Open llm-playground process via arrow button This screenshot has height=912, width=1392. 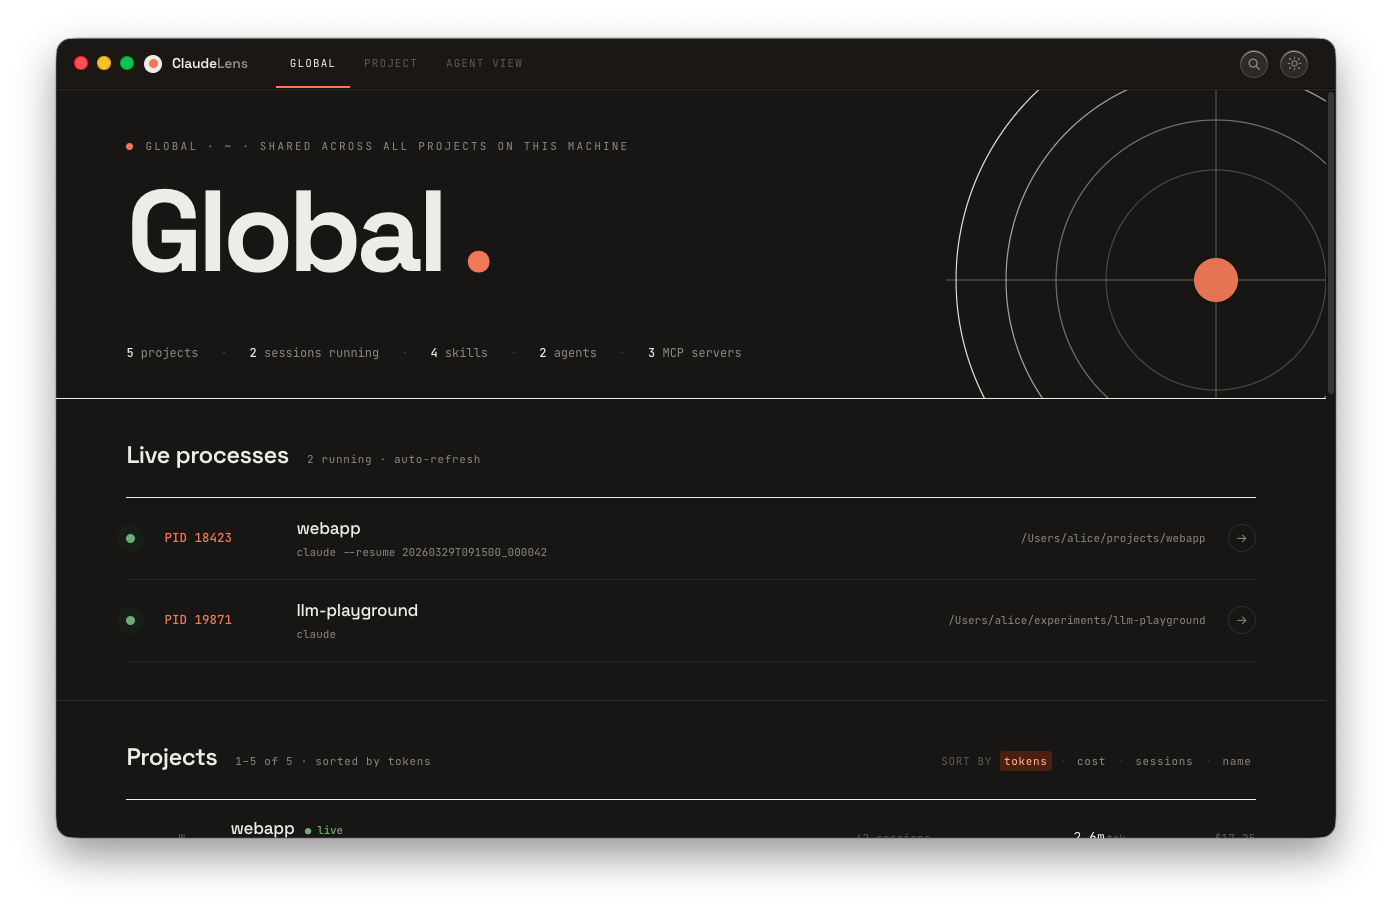(1241, 620)
